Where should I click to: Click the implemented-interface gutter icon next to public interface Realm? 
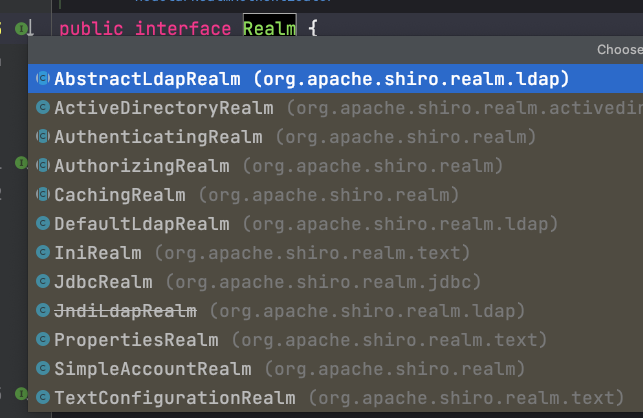pos(24,28)
